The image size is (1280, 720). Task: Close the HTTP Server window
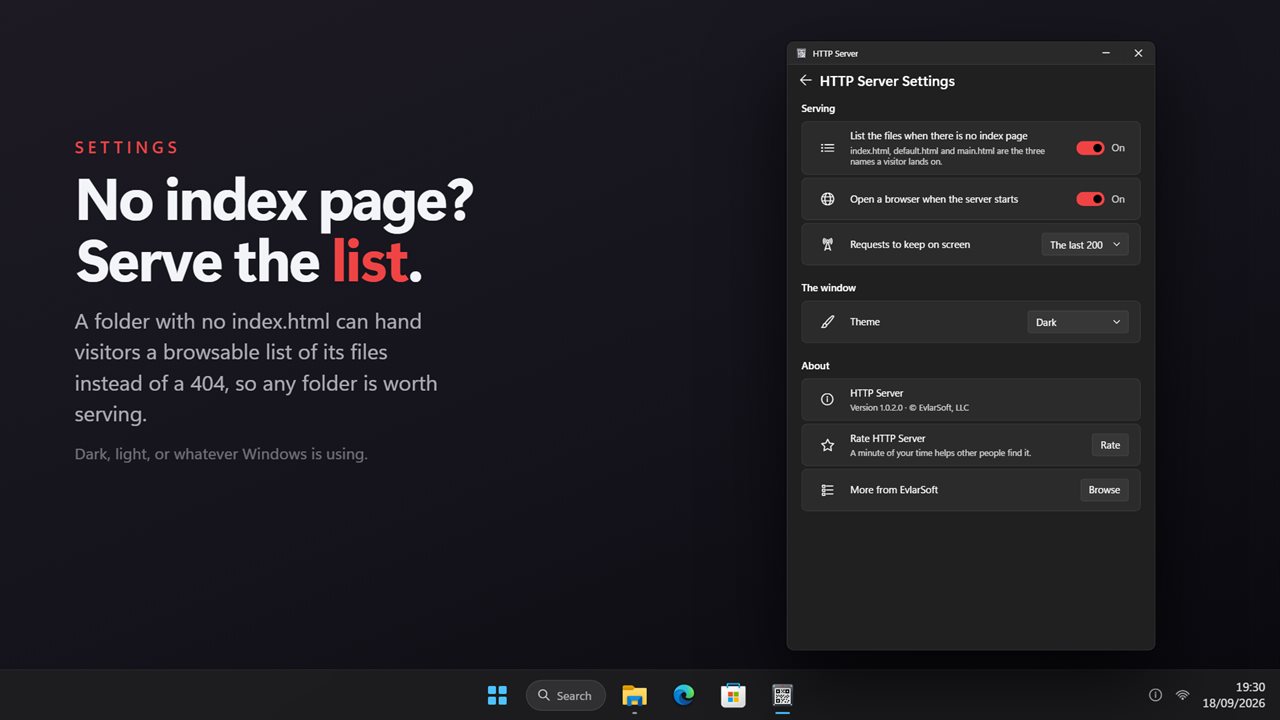1138,53
